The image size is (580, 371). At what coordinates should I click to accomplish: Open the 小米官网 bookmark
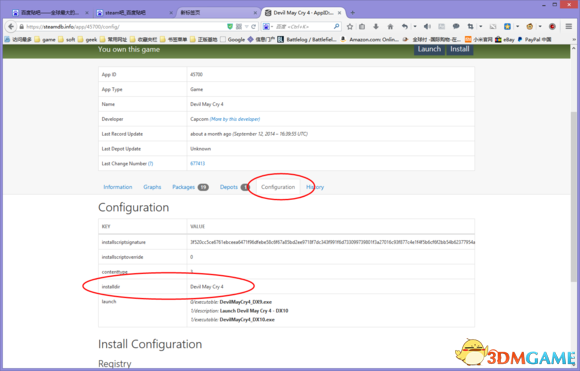point(478,39)
